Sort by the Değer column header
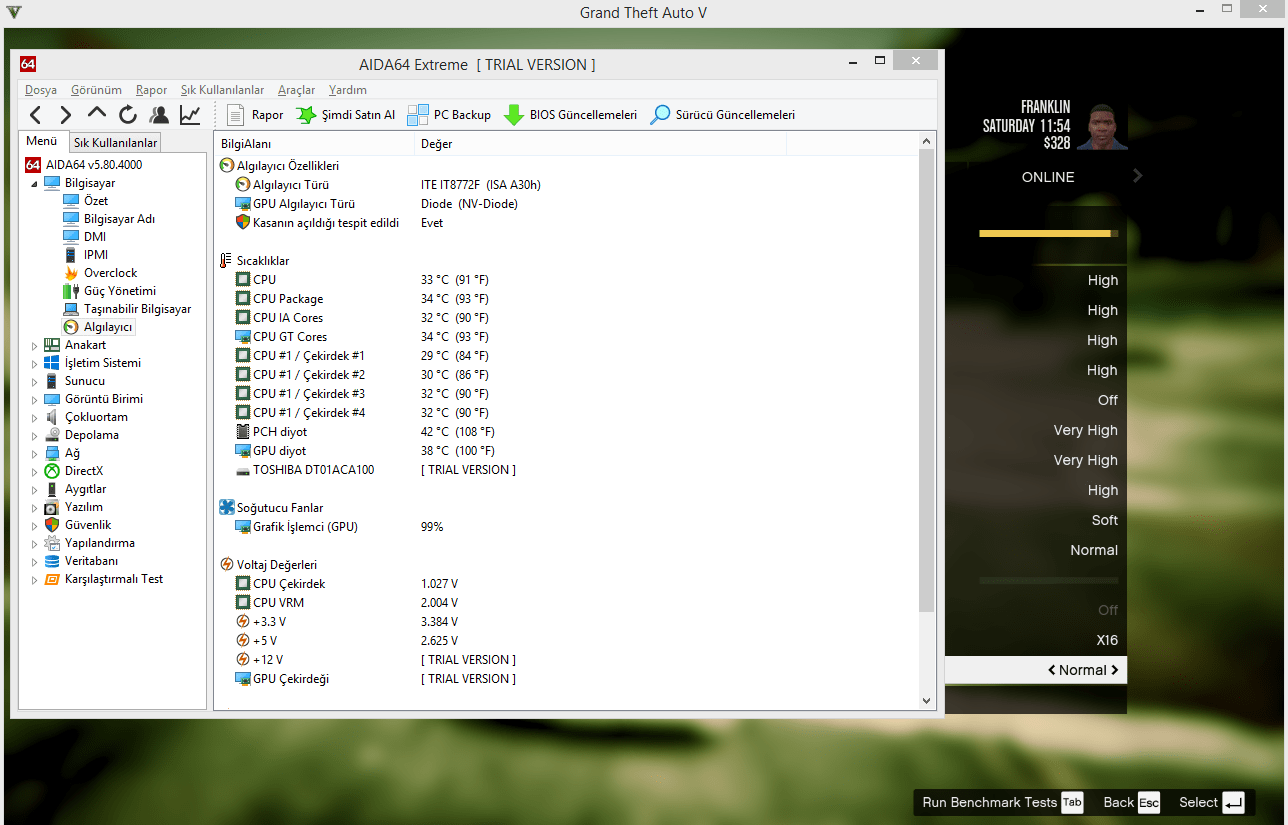Screen dimensions: 1288x825 pyautogui.click(x=600, y=144)
